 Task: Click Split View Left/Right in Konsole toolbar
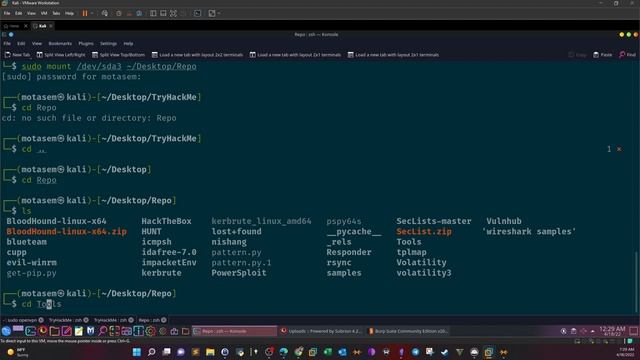tap(61, 55)
